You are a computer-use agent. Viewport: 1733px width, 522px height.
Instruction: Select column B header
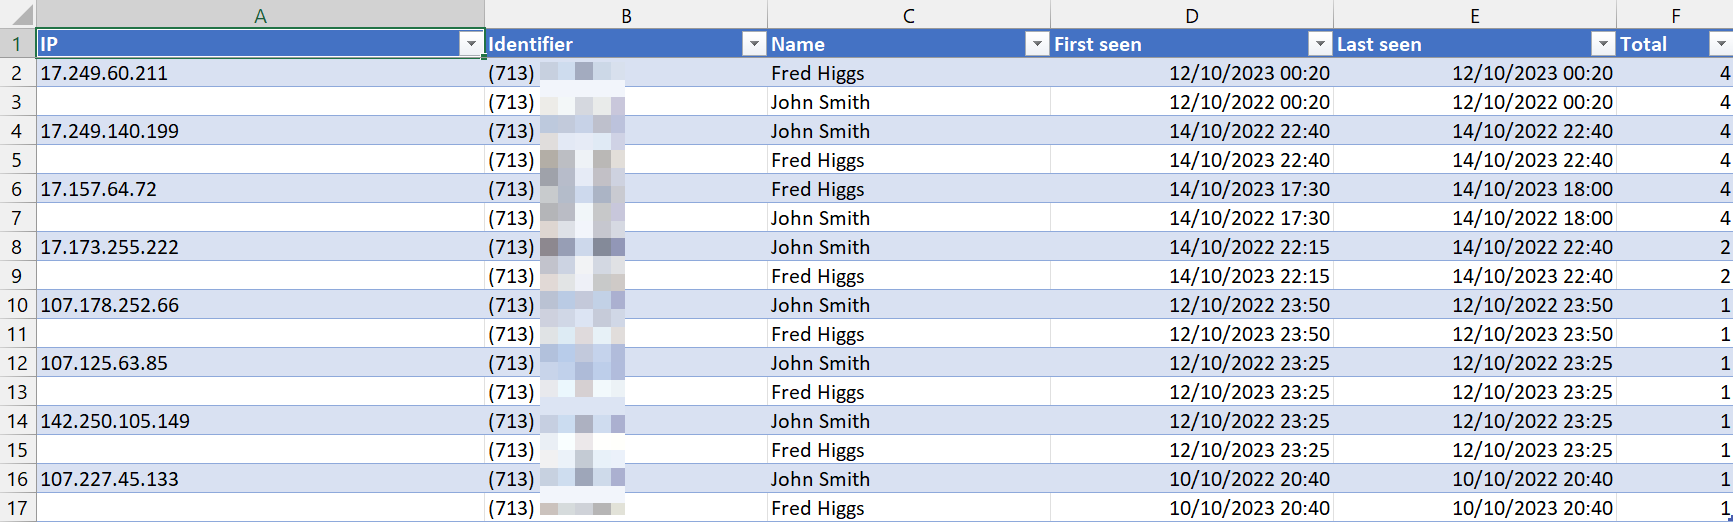[626, 15]
